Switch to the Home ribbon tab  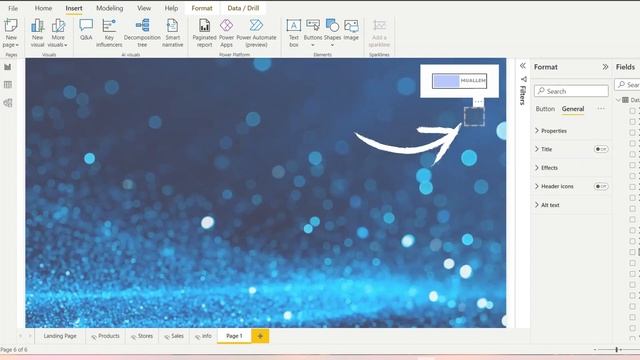point(43,8)
